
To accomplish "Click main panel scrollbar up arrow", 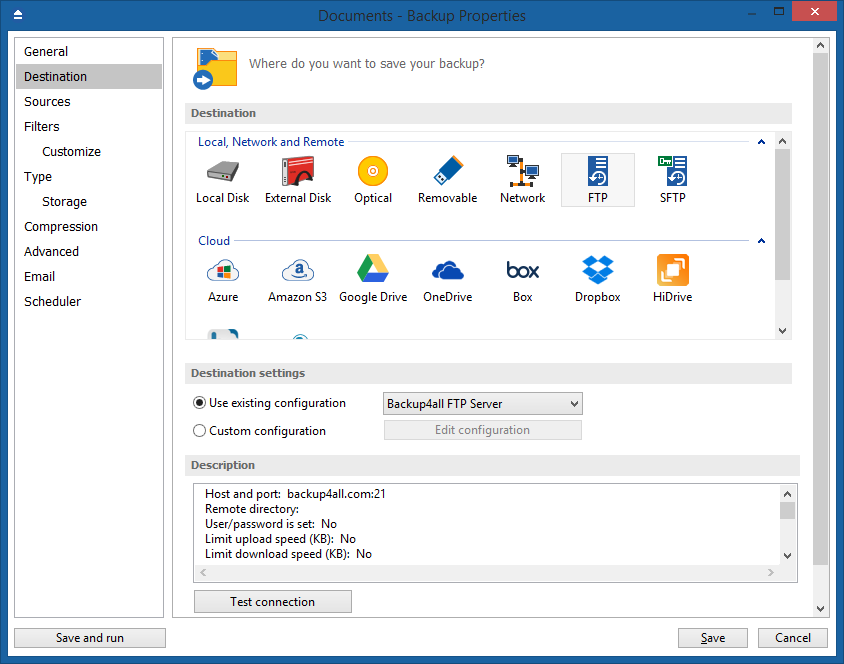I will (x=820, y=45).
